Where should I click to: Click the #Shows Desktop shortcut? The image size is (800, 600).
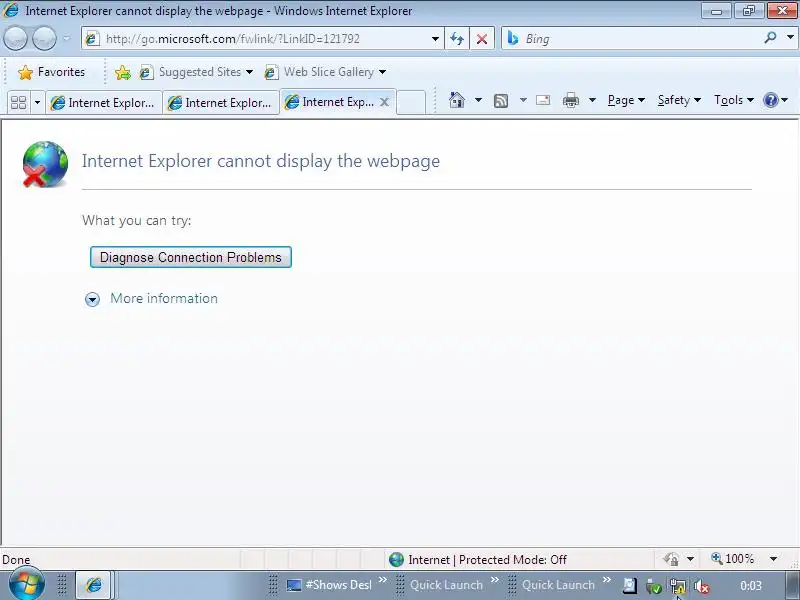[x=329, y=585]
